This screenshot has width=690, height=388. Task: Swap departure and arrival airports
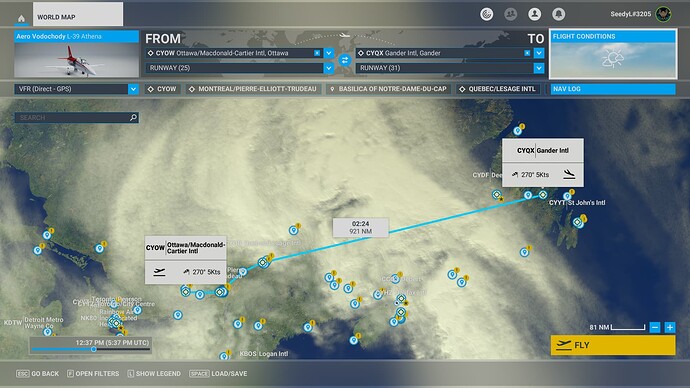click(345, 60)
